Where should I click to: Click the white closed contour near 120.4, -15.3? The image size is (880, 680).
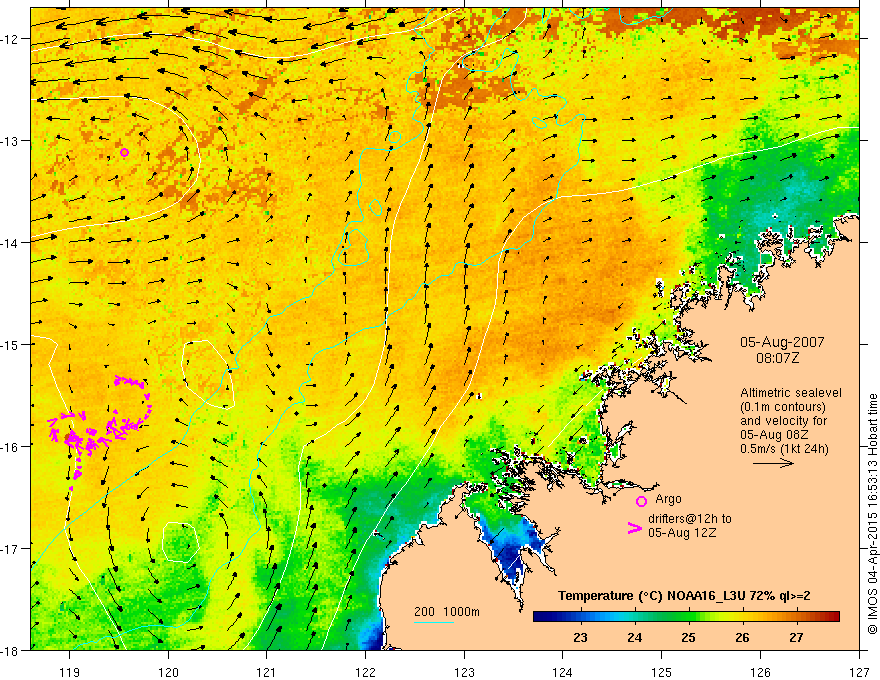tap(207, 374)
